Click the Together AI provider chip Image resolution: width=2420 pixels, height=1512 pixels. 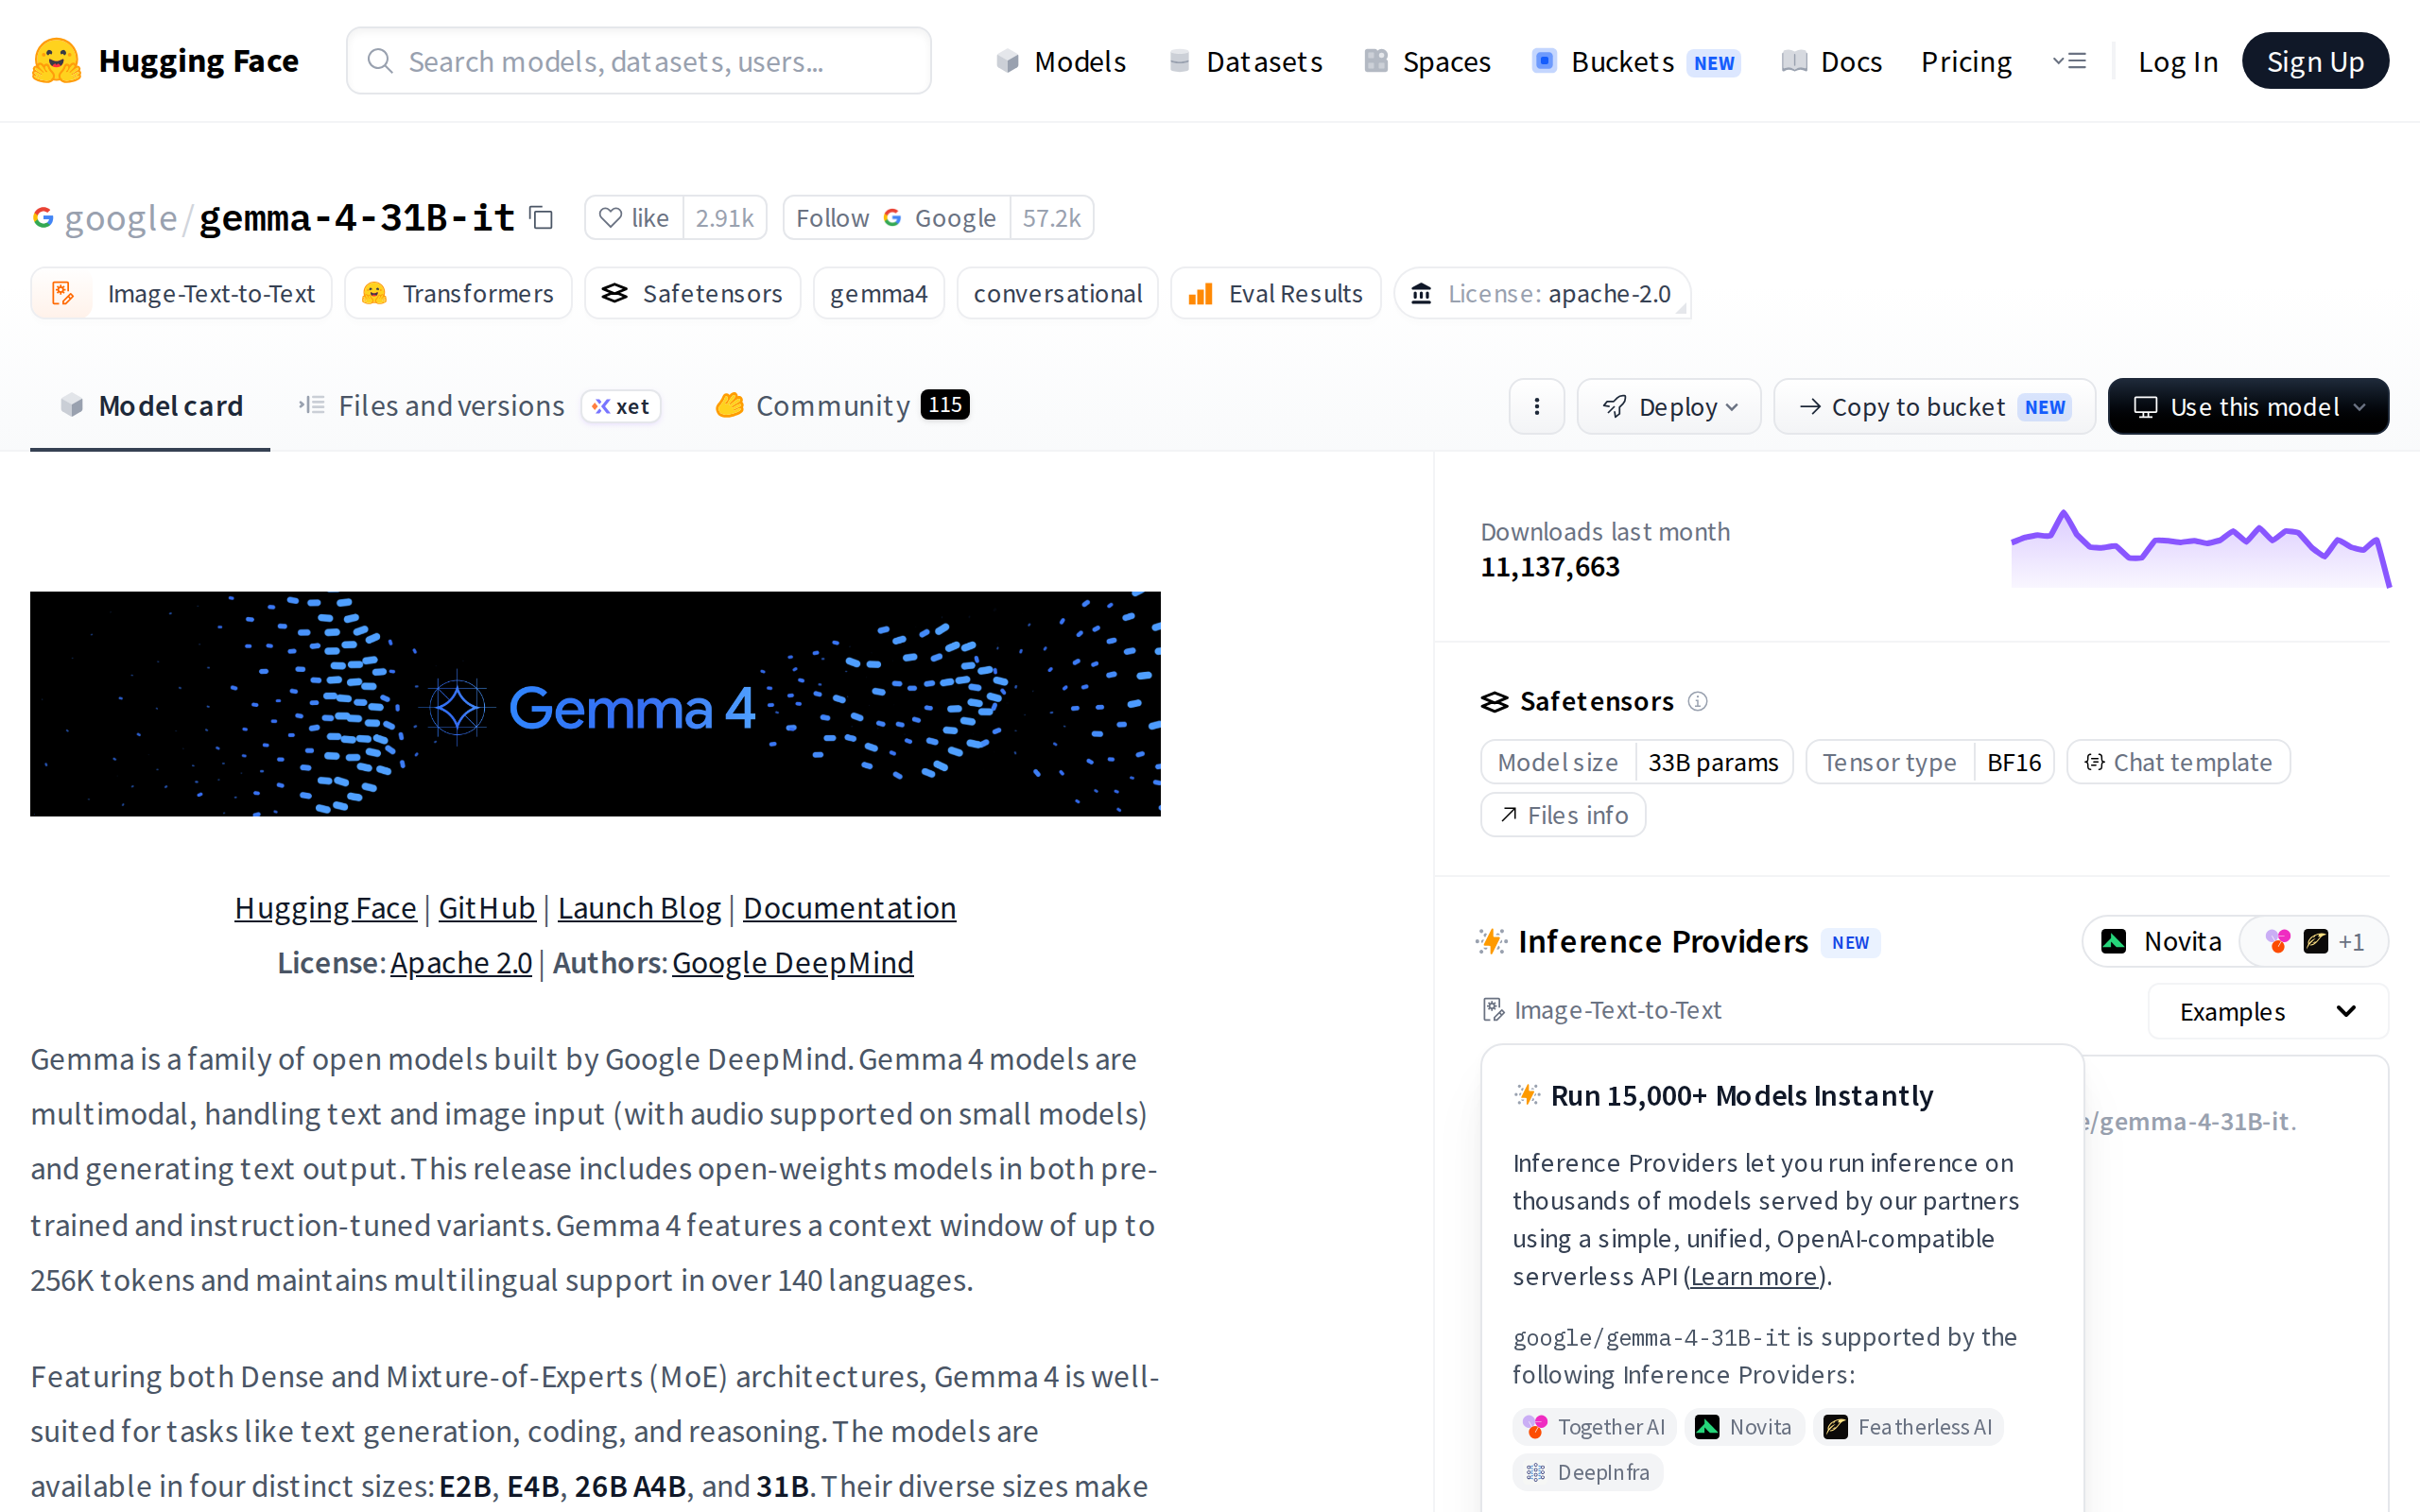point(1594,1426)
